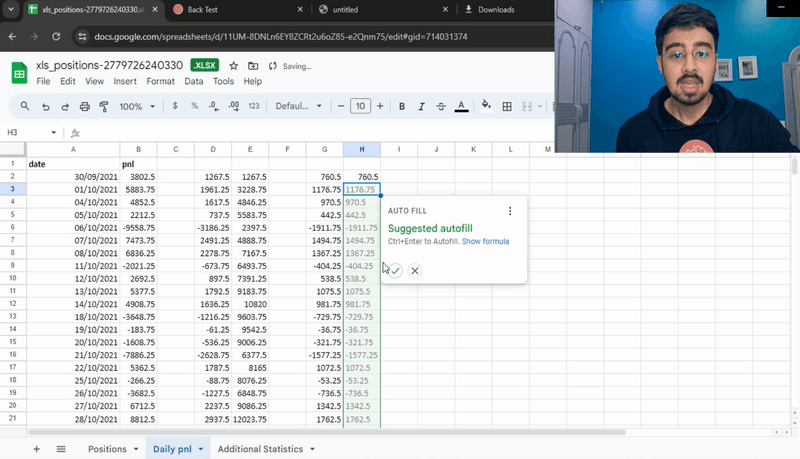Open the borders grid icon
Viewport: 800px width, 459px height.
tap(507, 106)
